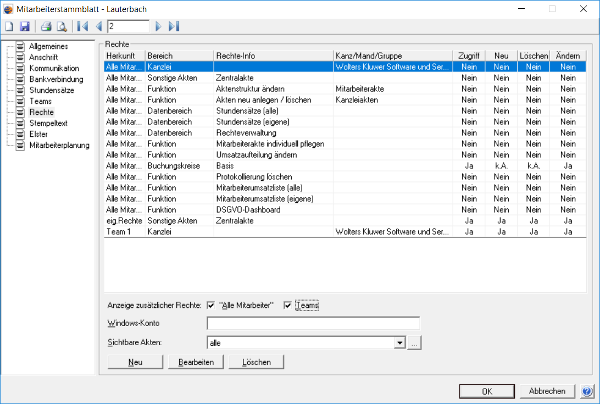Click the app icon in title bar
Image resolution: width=600 pixels, height=404 pixels.
coord(8,9)
